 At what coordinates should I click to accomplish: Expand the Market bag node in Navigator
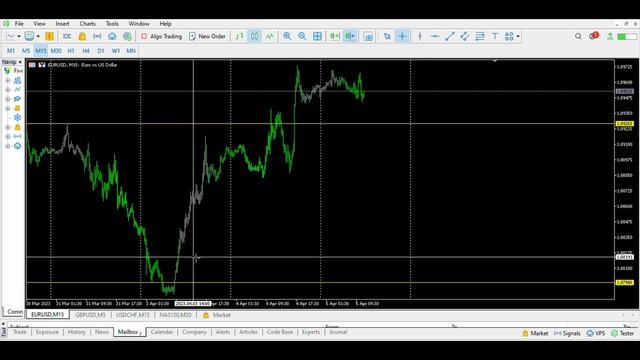[7, 127]
